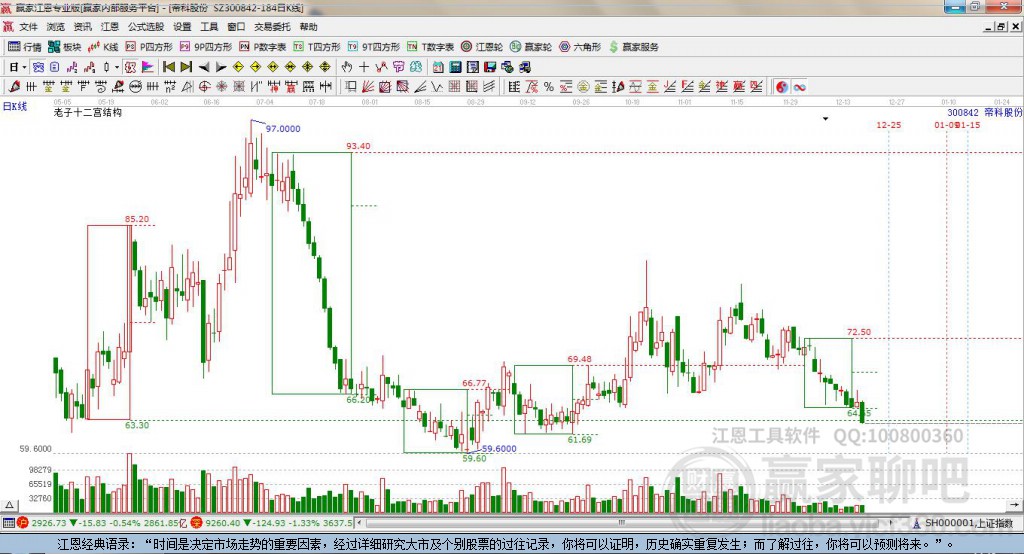This screenshot has height=554, width=1024.
Task: Click the 板块 toolbar button
Action: click(x=65, y=47)
